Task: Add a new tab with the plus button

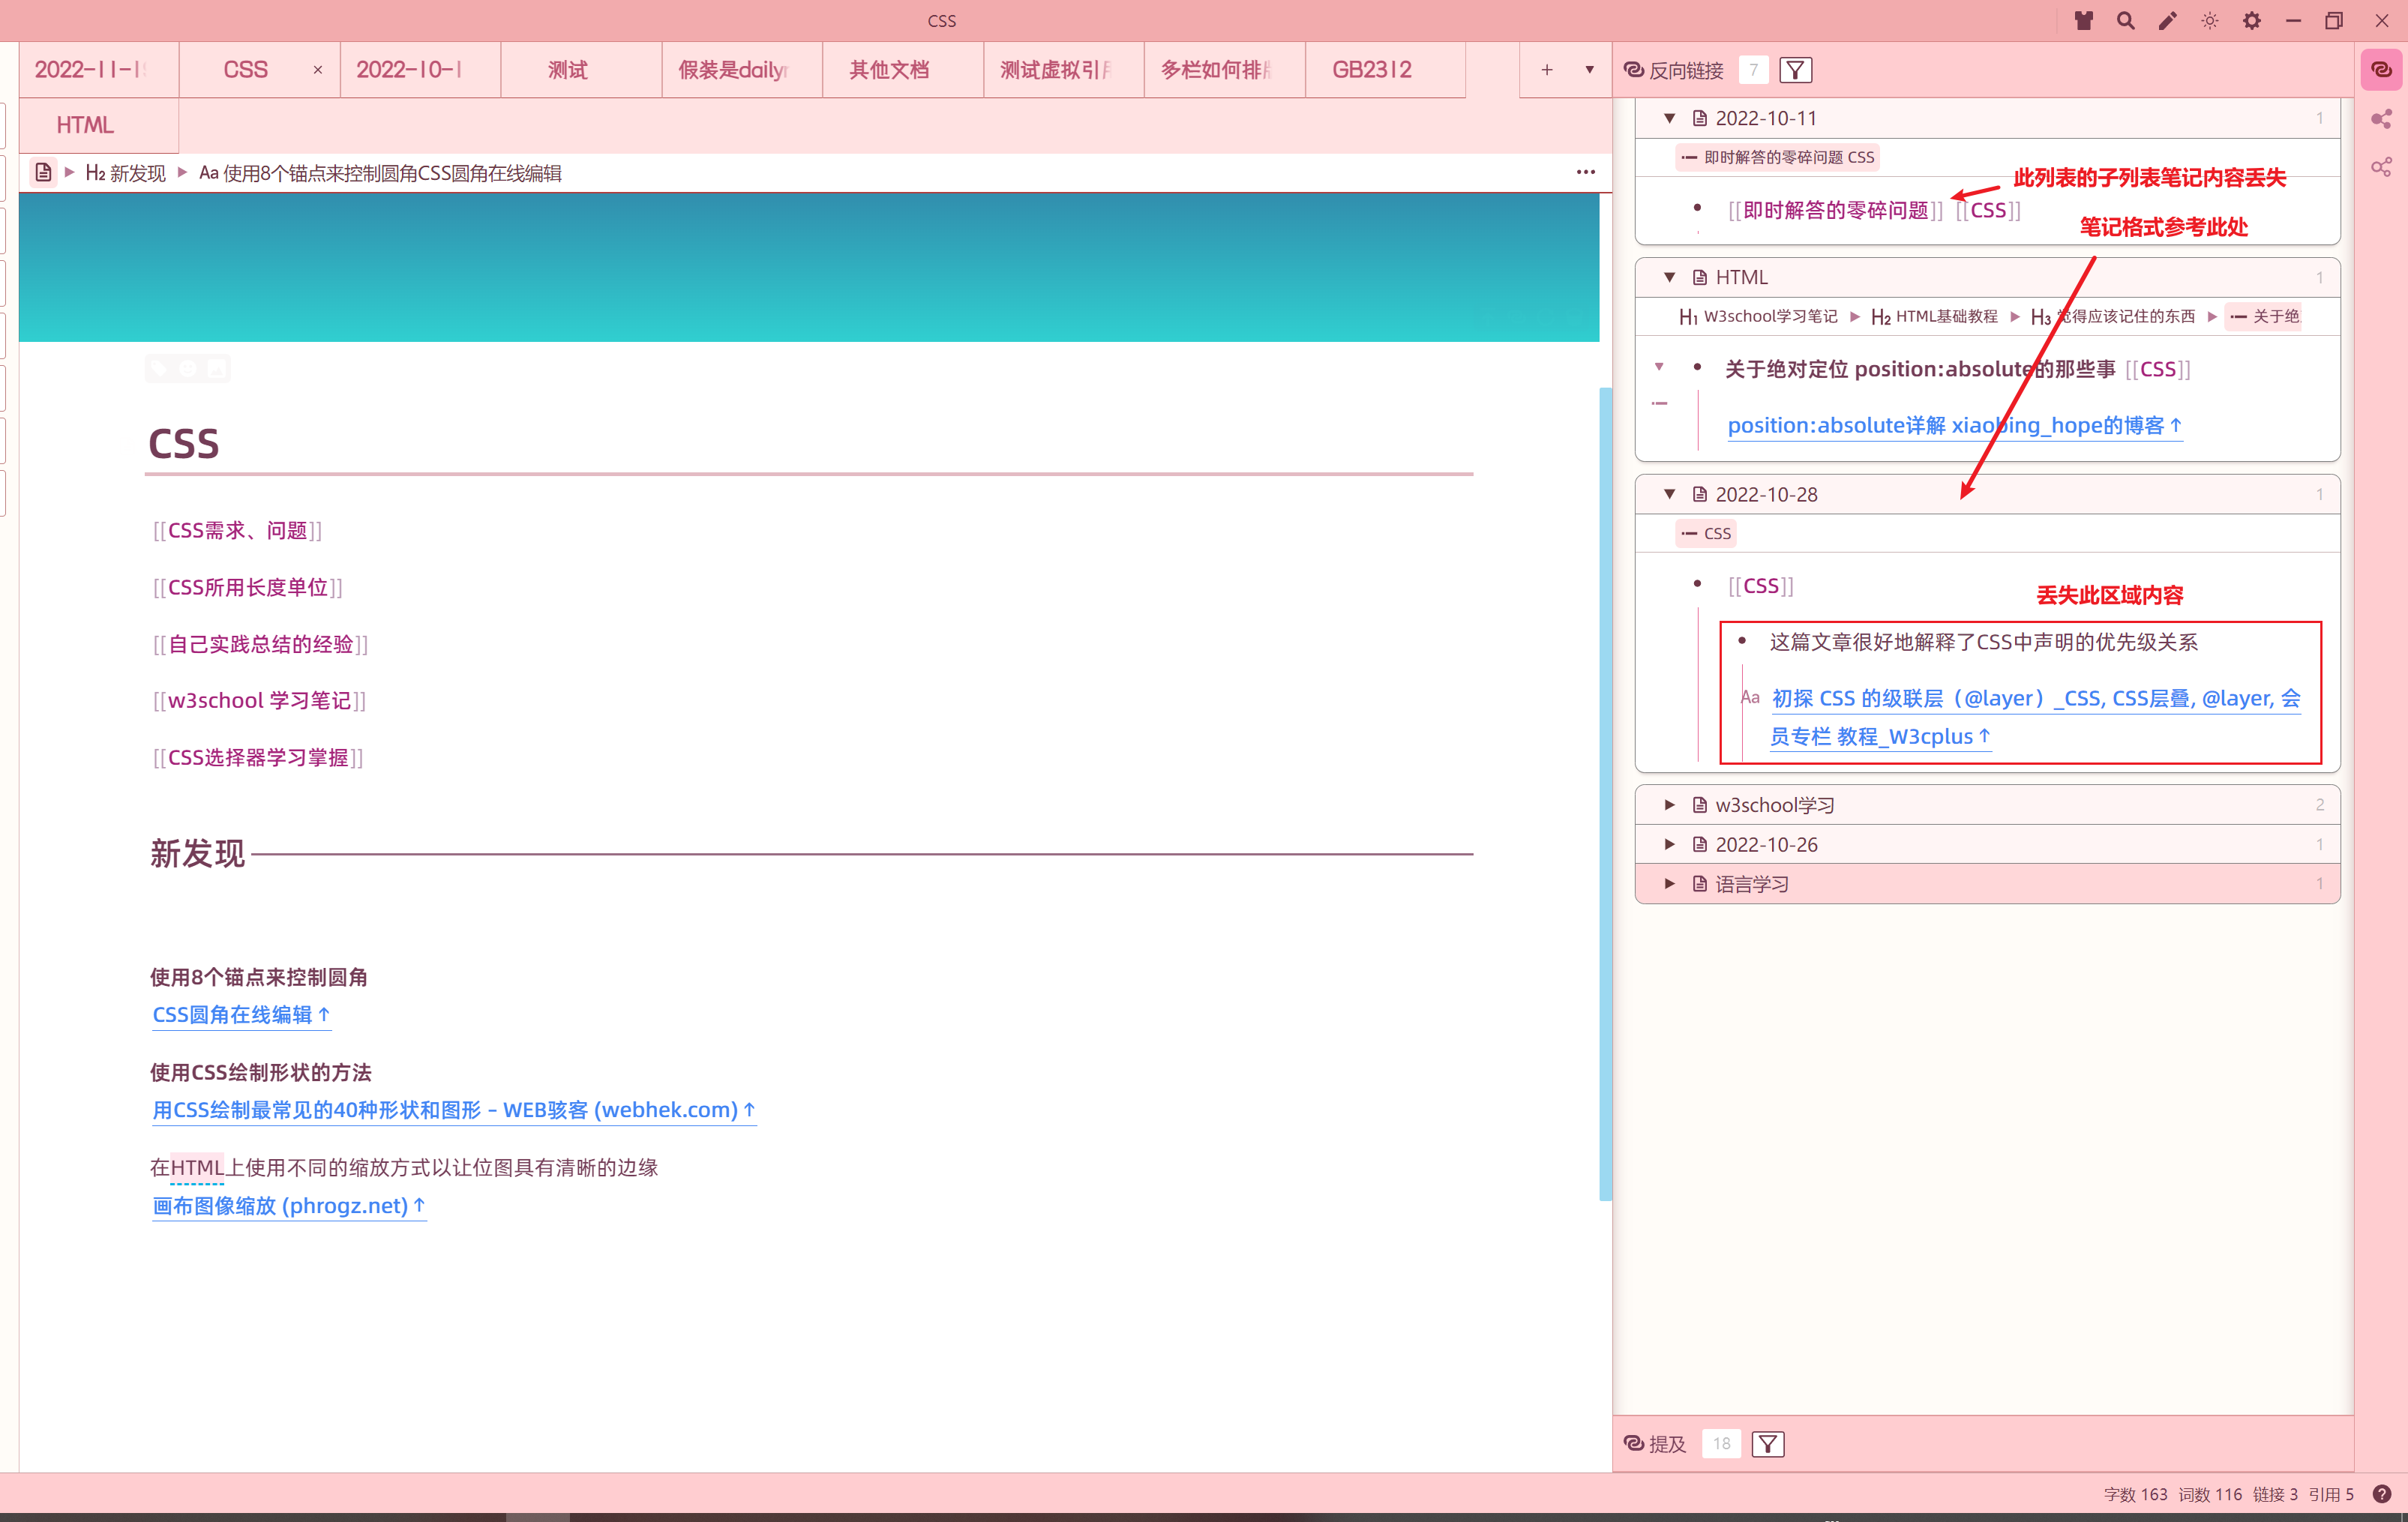Action: [x=1546, y=70]
